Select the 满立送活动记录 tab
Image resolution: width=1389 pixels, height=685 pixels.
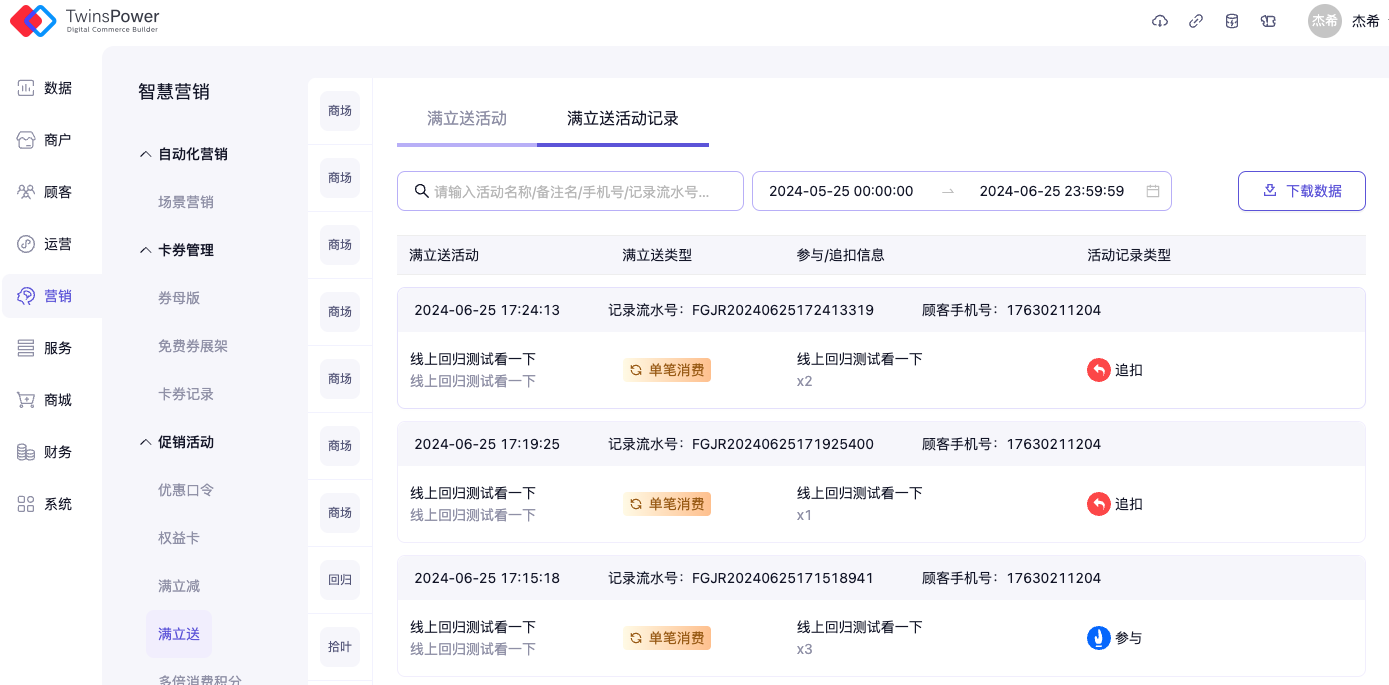click(623, 118)
